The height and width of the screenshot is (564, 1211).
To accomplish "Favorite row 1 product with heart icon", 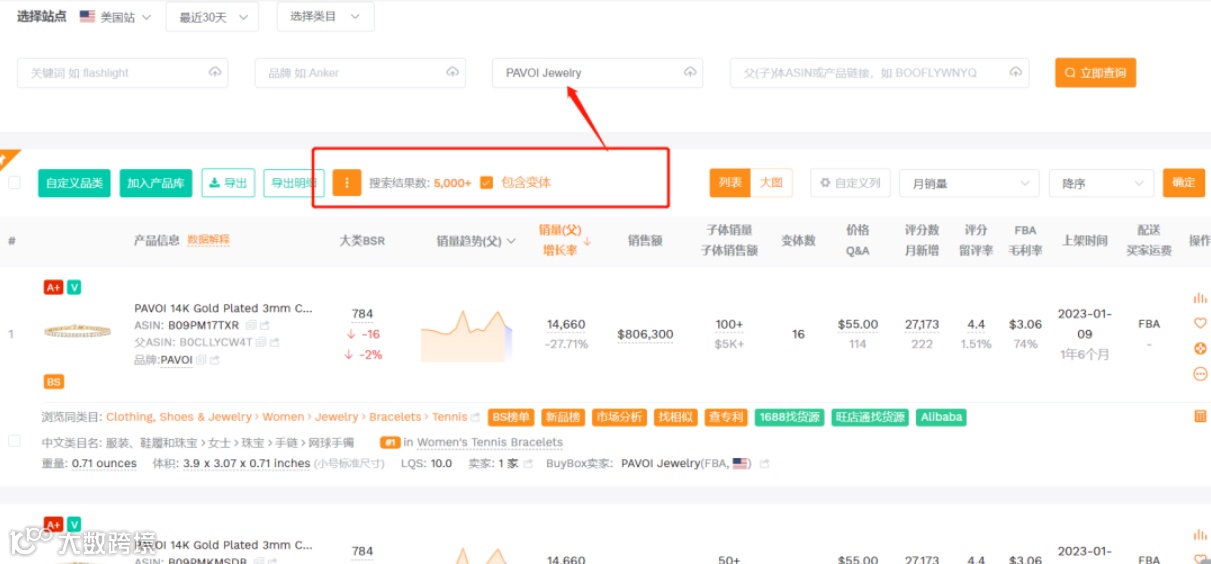I will (x=1200, y=323).
